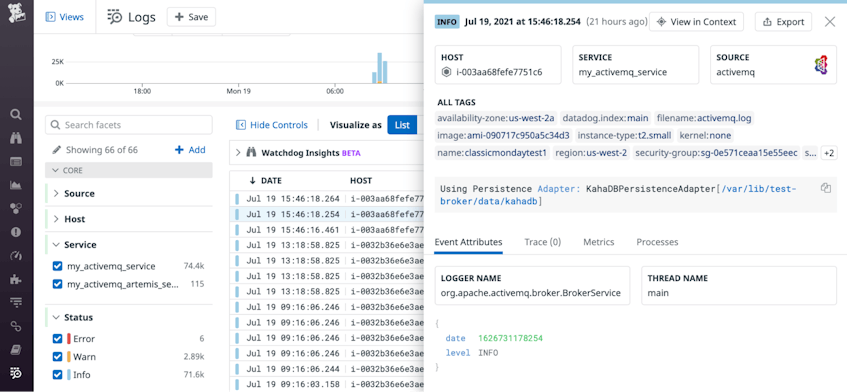
Task: Uncheck the Warn status checkbox
Action: pyautogui.click(x=57, y=357)
